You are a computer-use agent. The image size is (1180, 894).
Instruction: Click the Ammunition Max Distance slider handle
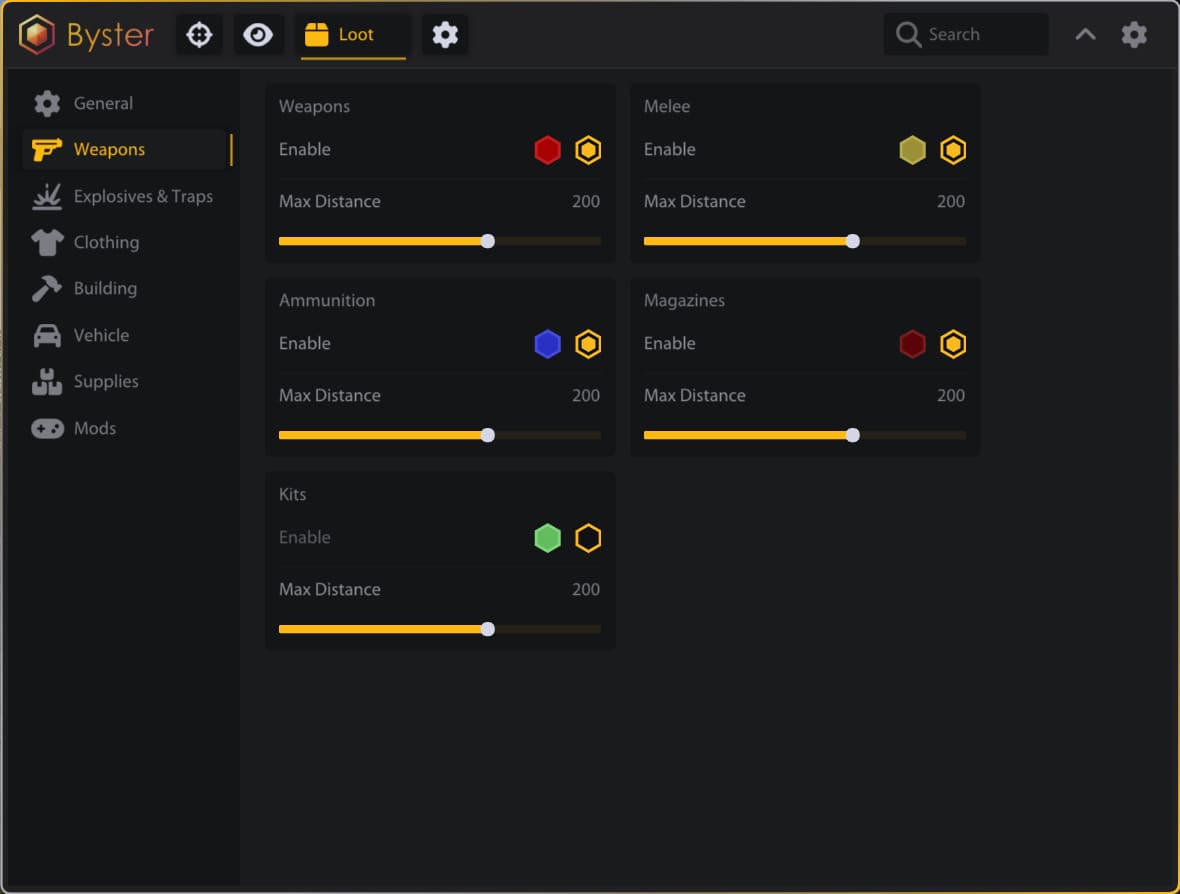(488, 435)
